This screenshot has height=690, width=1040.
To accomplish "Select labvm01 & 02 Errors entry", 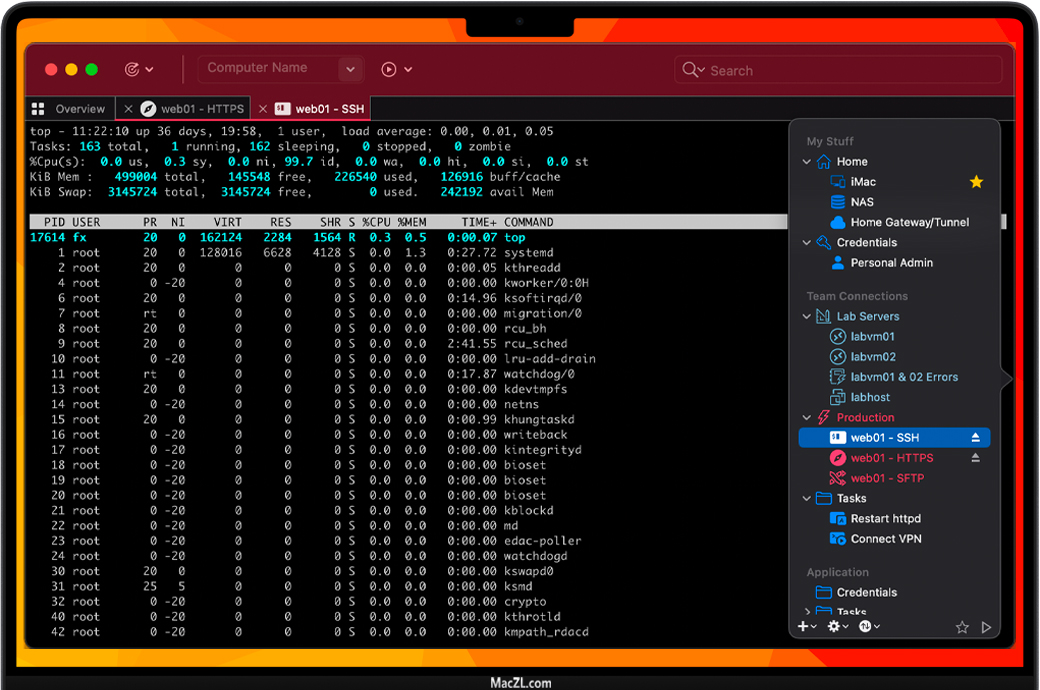I will click(903, 377).
